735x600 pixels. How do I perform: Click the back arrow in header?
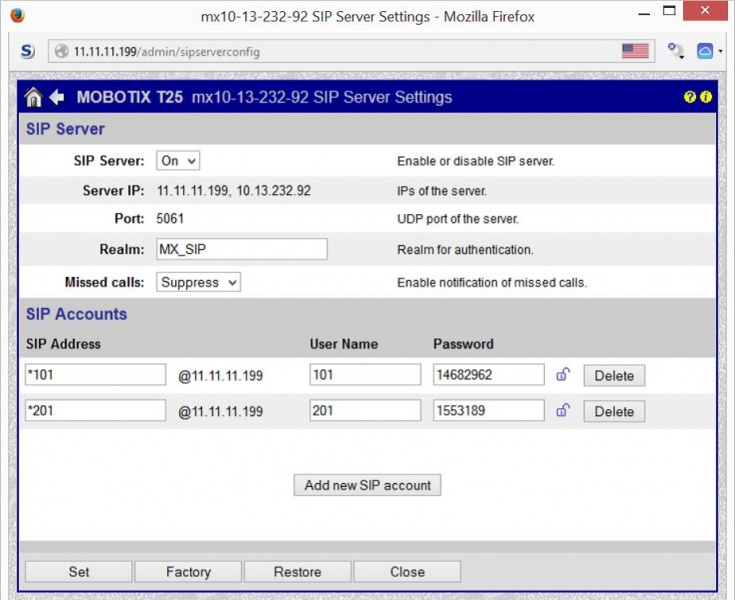[57, 97]
